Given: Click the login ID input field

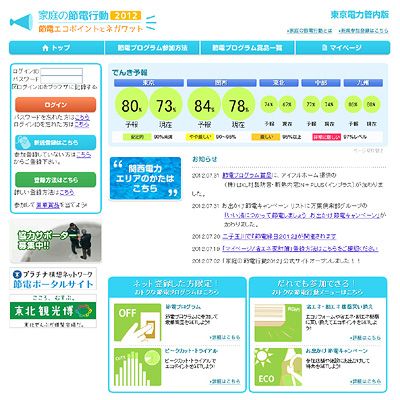Looking at the screenshot, I should (x=62, y=72).
